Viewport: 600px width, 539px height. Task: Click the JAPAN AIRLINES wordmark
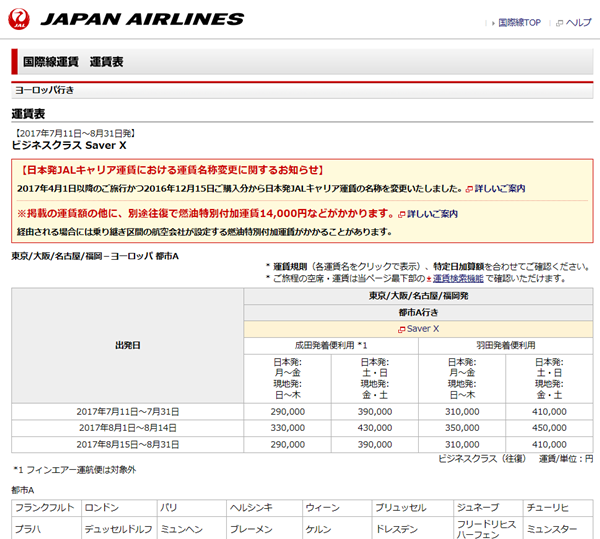coord(142,19)
